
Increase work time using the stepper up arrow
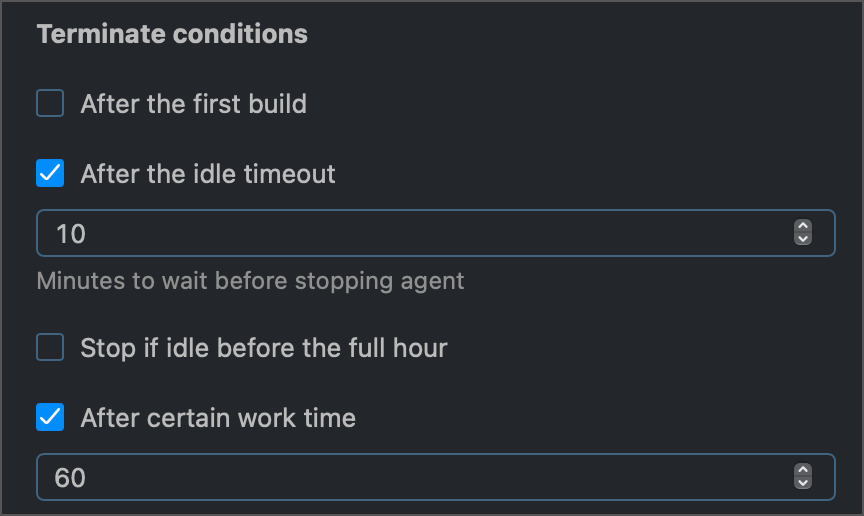(x=802, y=471)
